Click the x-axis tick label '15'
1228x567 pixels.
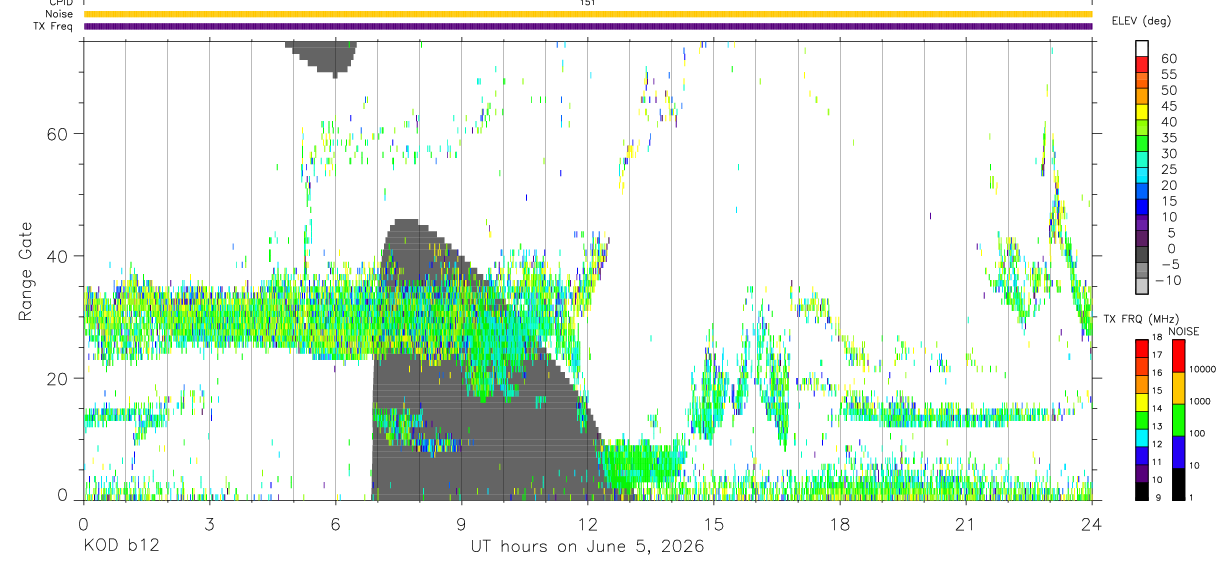pyautogui.click(x=714, y=524)
